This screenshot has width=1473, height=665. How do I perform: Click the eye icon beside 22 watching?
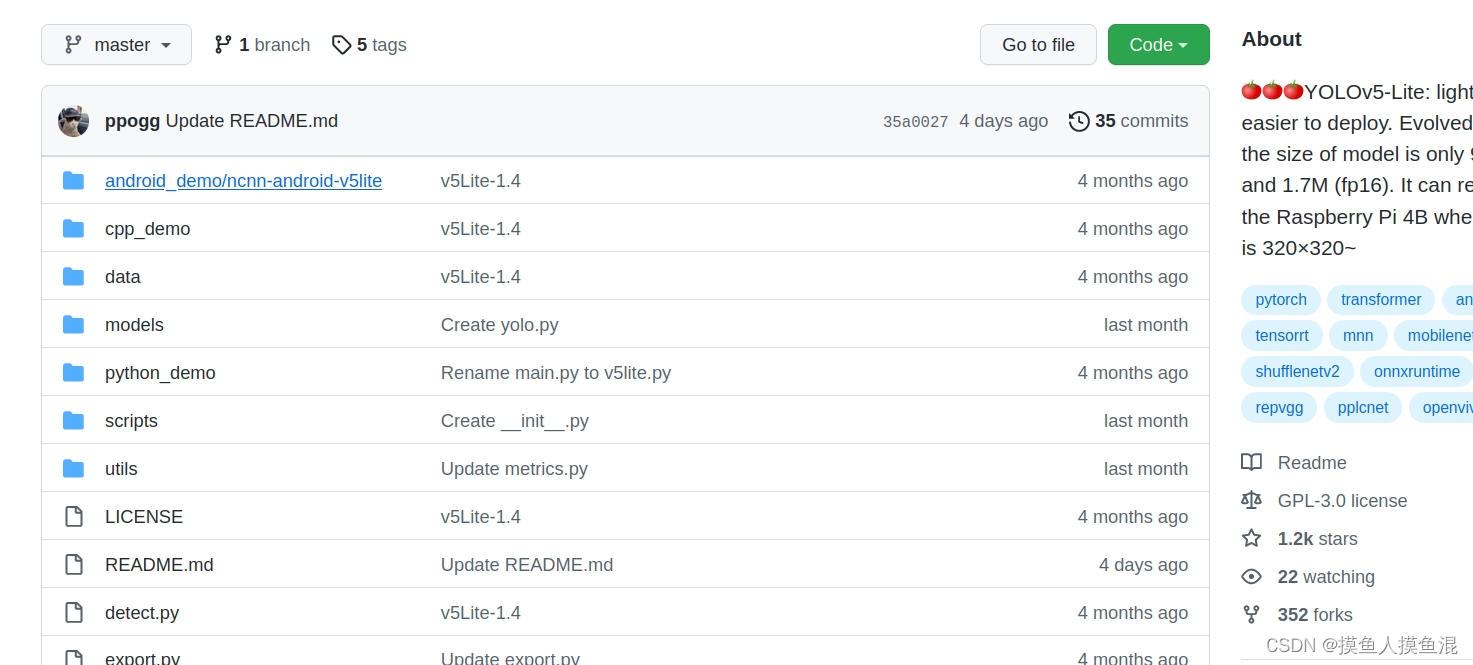coord(1251,577)
